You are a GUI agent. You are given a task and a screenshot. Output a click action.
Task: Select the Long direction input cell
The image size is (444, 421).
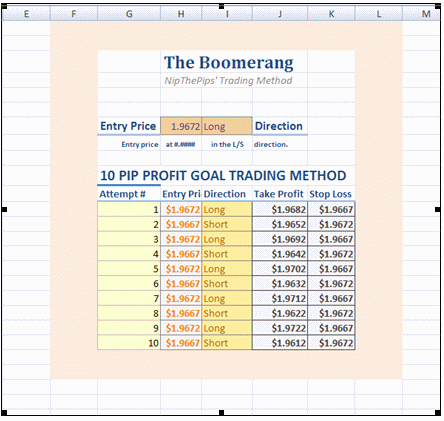point(227,126)
